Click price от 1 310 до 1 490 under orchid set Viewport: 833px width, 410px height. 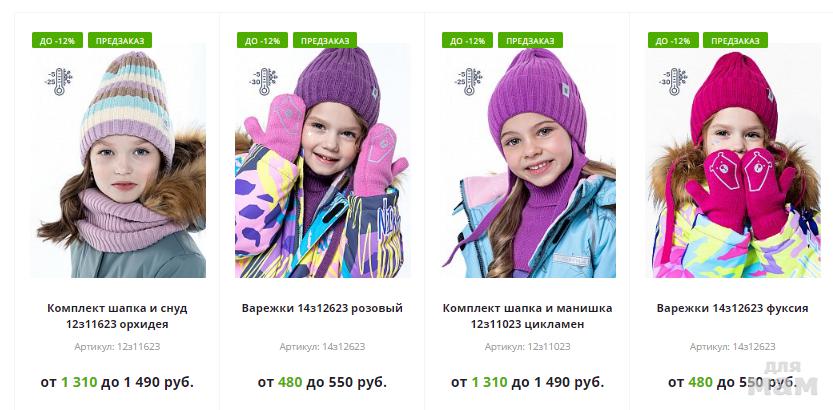tap(117, 382)
